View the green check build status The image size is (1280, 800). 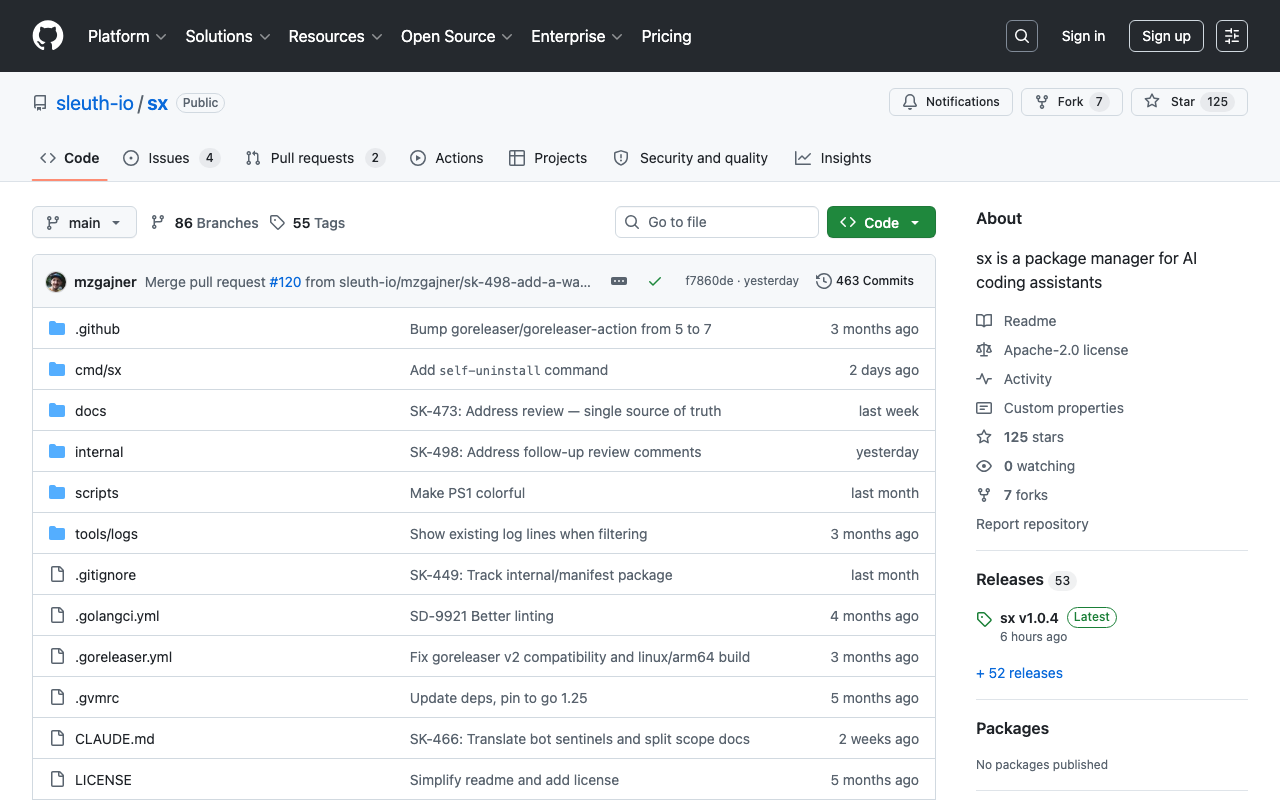click(x=655, y=281)
